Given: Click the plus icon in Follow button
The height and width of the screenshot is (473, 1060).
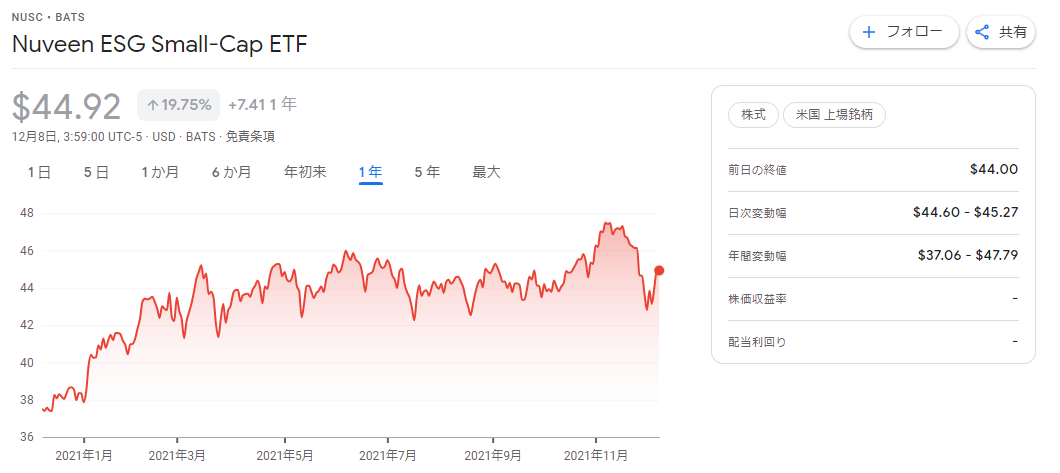Looking at the screenshot, I should (869, 32).
